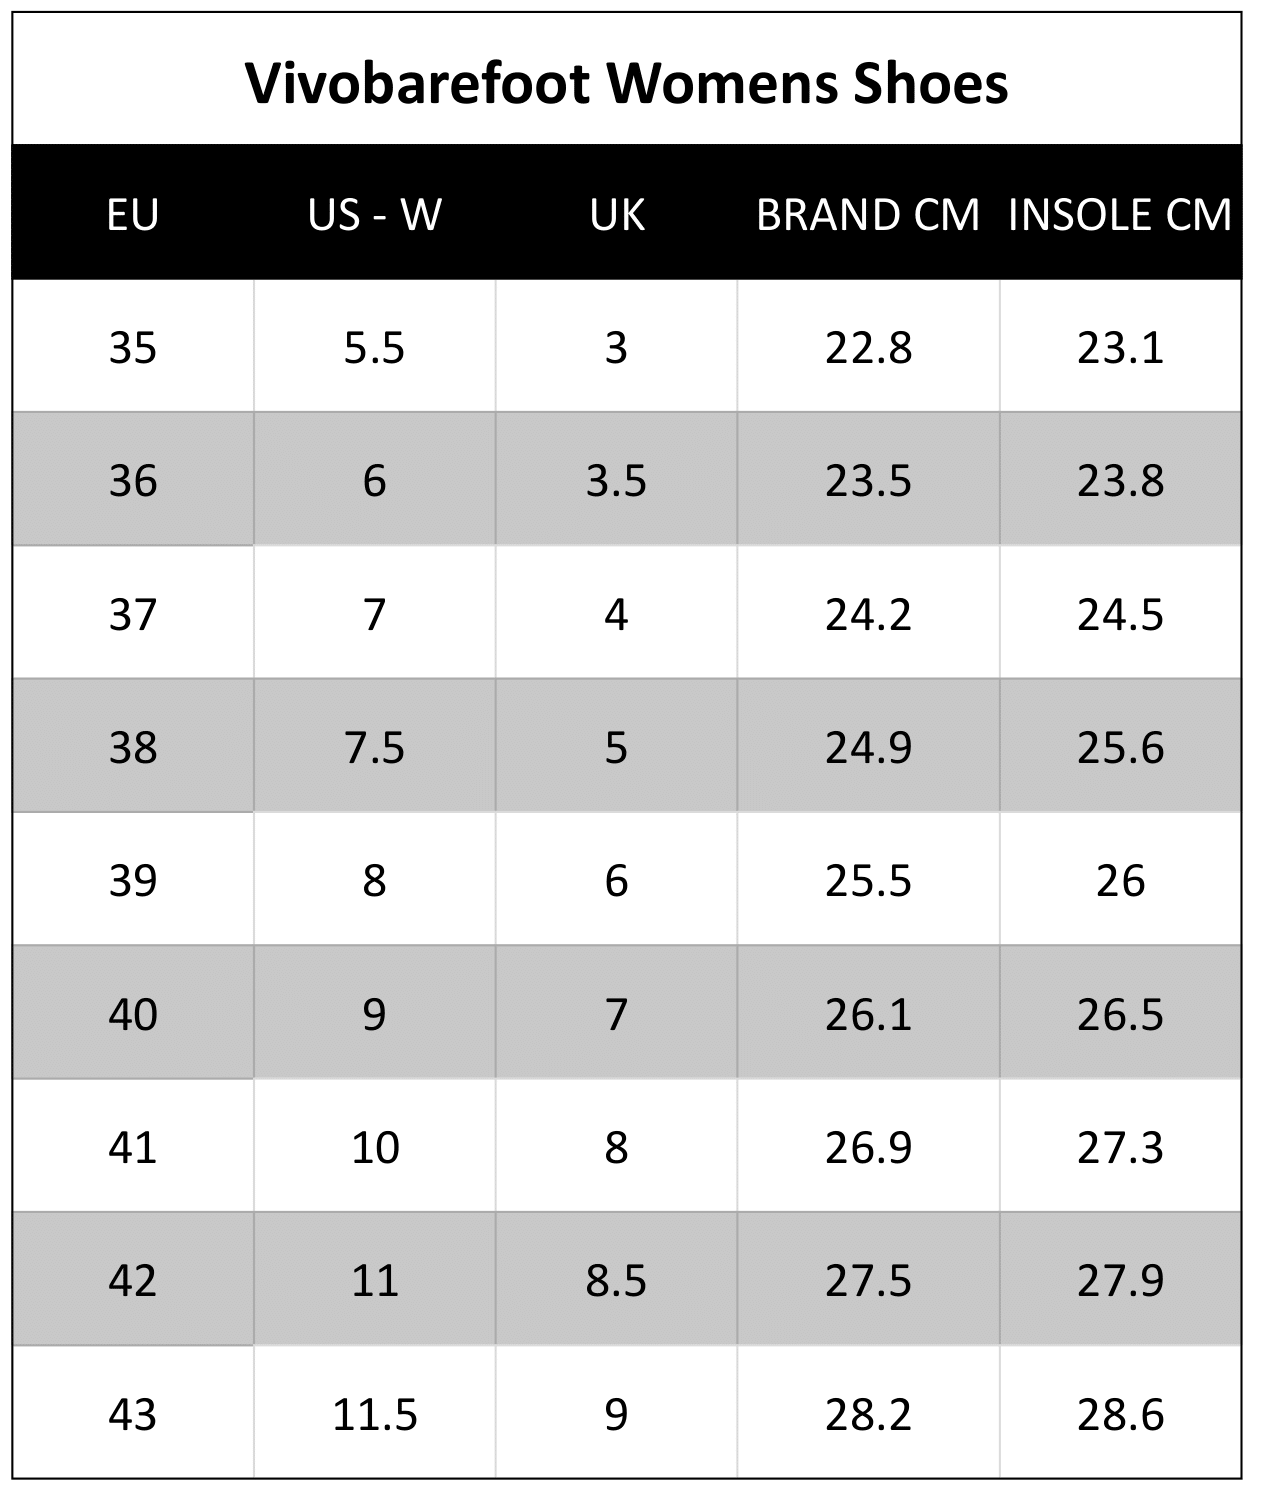Click the UK size 8.5 cell
Screen dimensions: 1263x1491
tap(617, 1279)
